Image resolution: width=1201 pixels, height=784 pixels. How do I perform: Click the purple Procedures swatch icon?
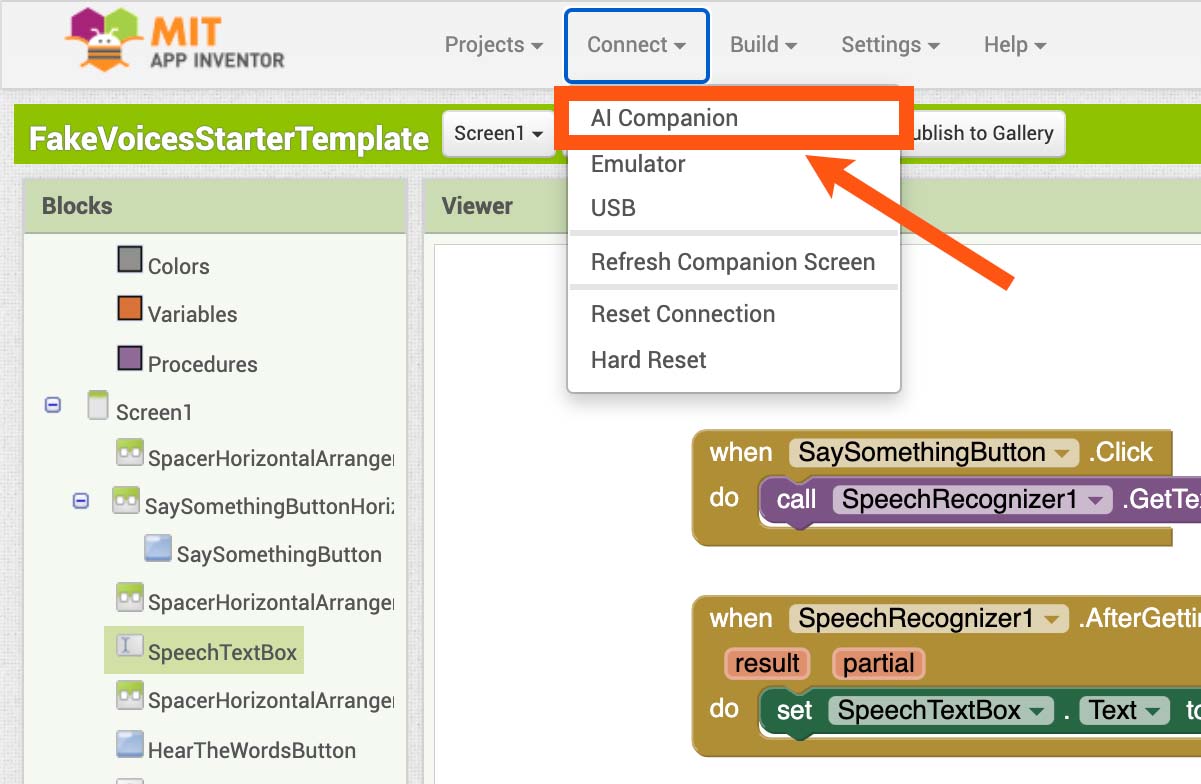click(130, 358)
